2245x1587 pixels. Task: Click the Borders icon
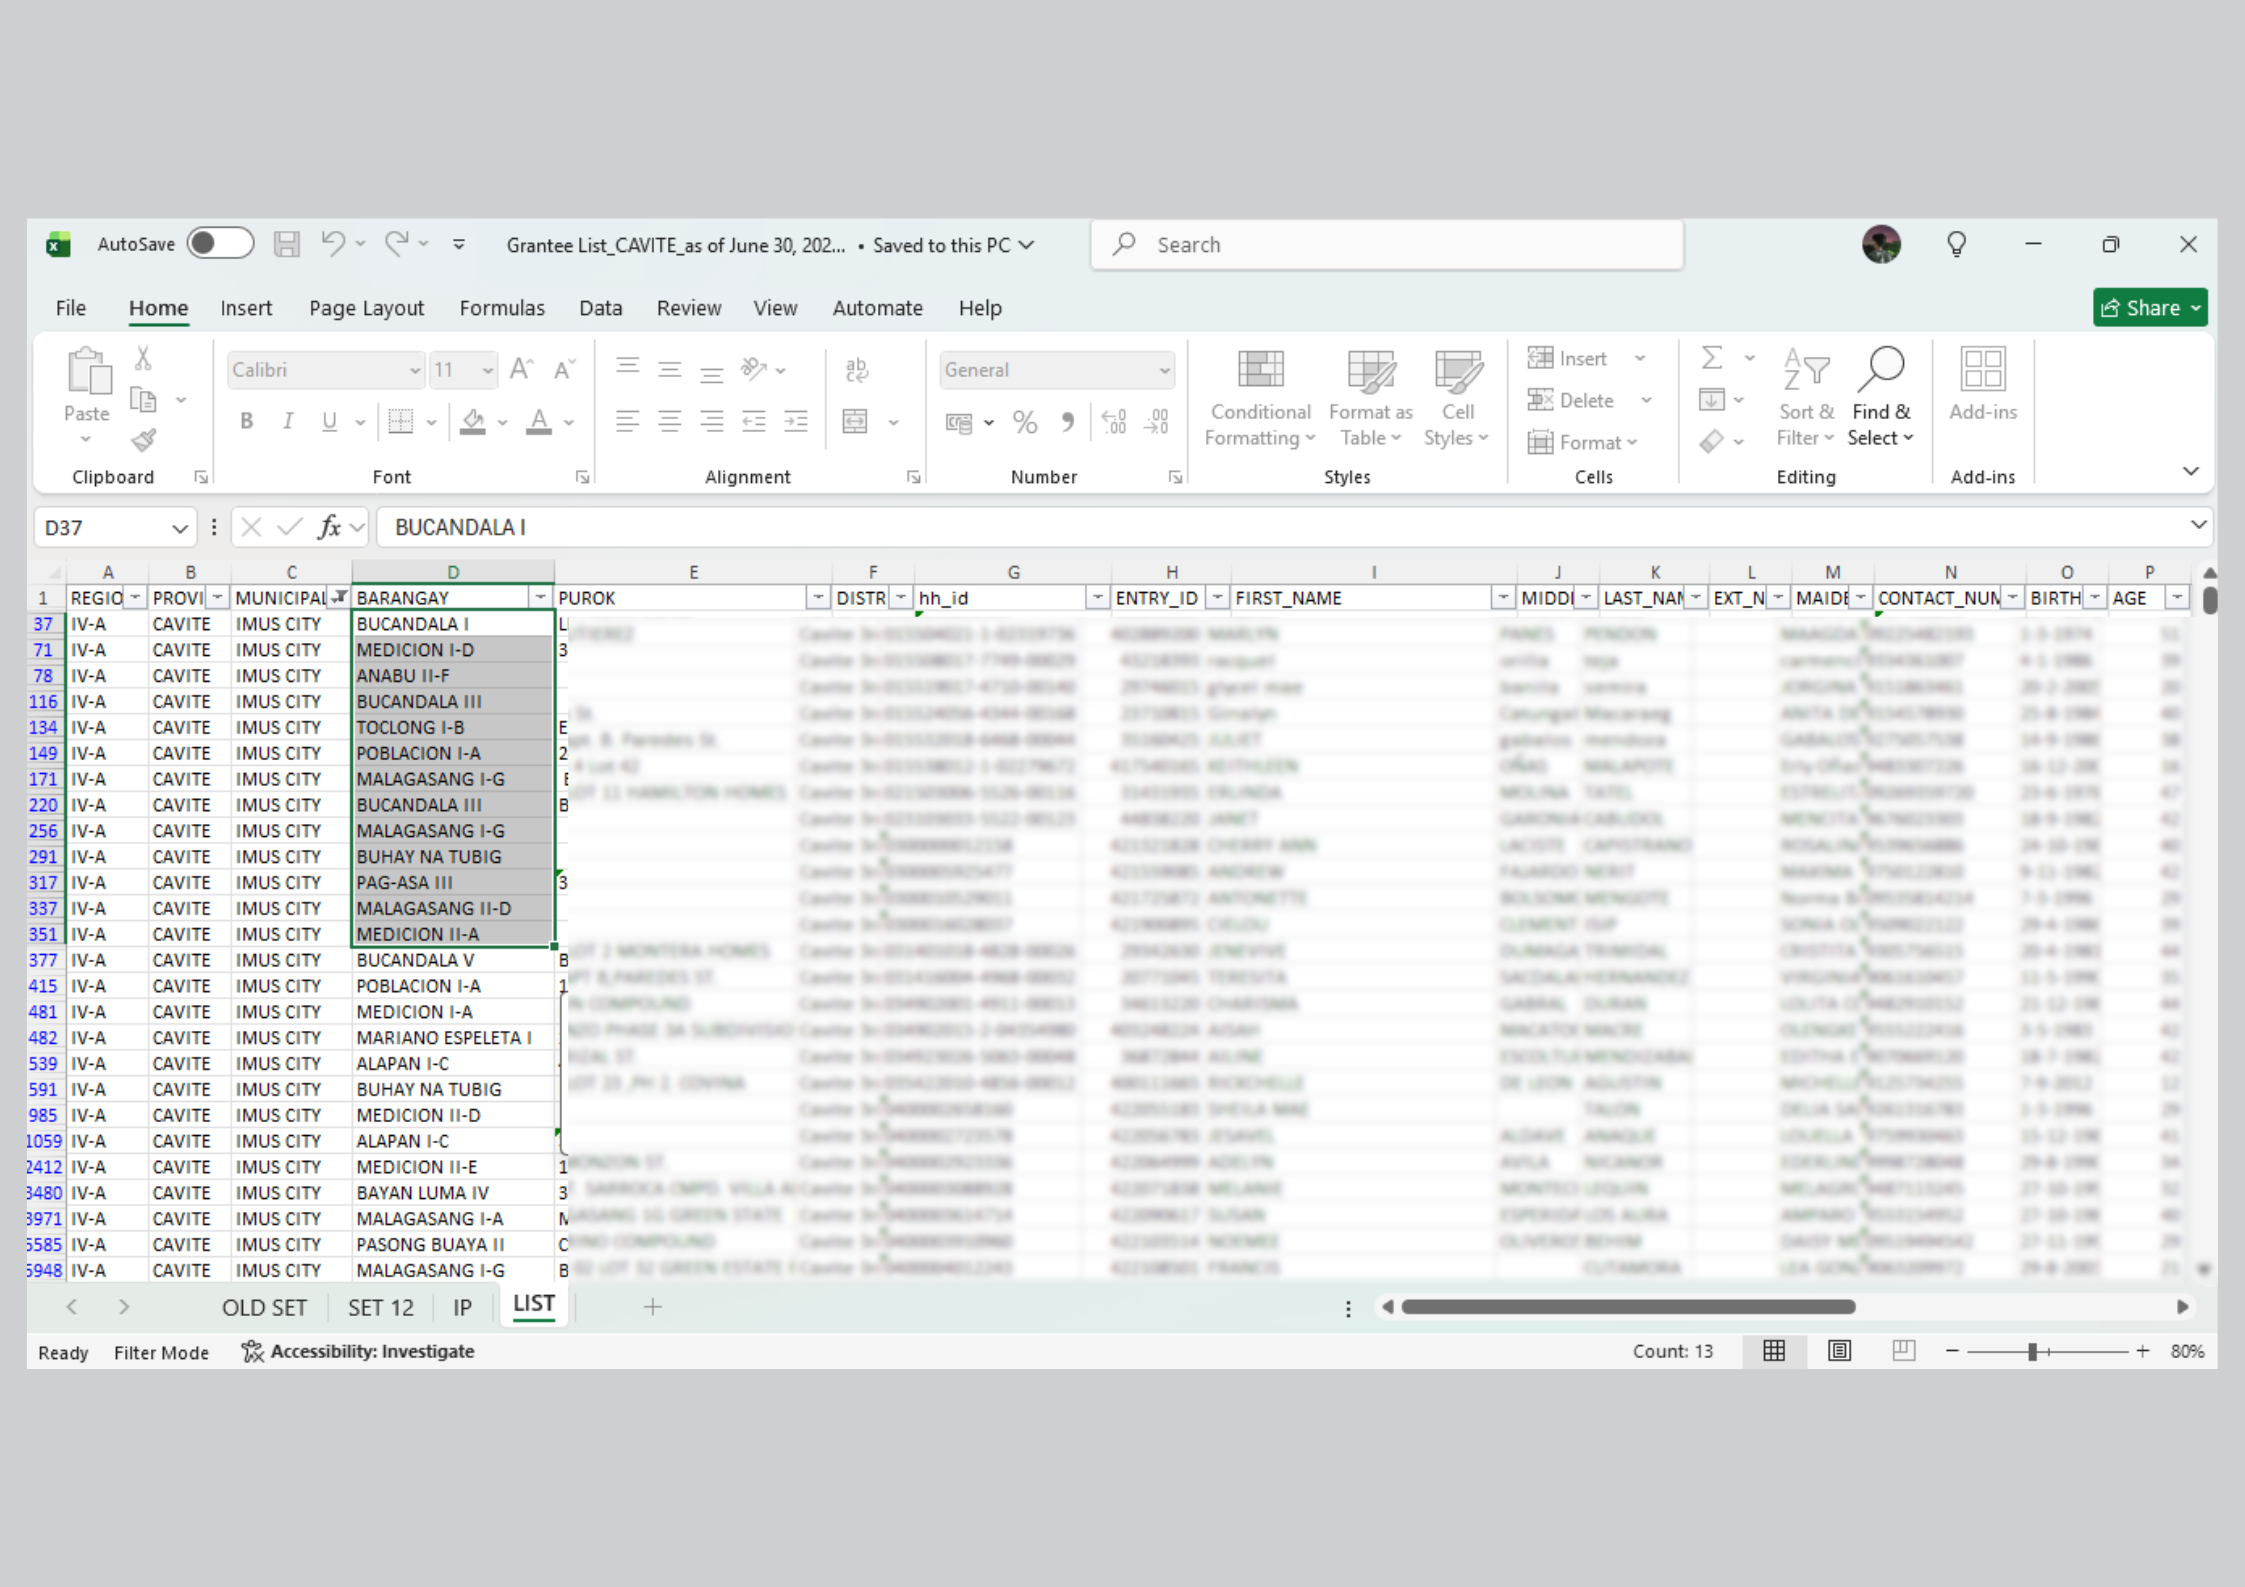point(401,422)
